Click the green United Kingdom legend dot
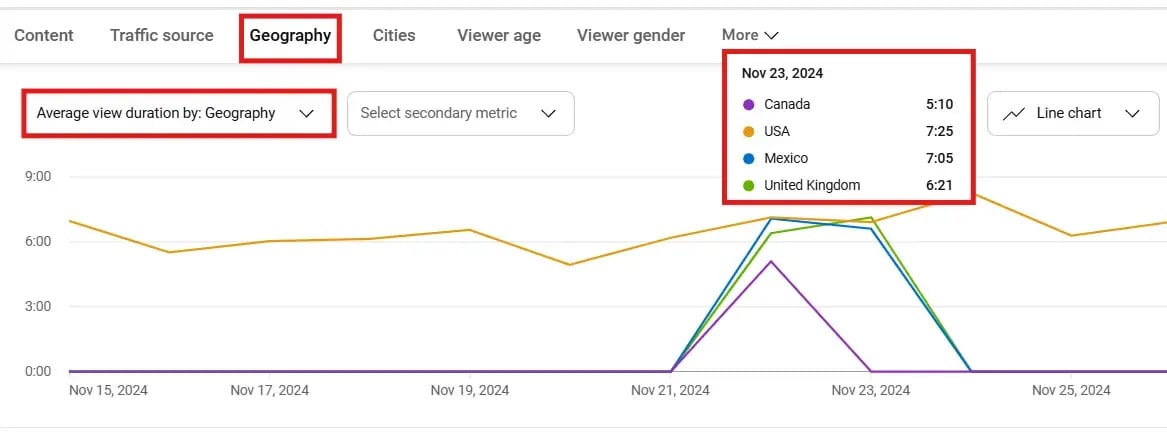This screenshot has height=436, width=1167. [749, 185]
